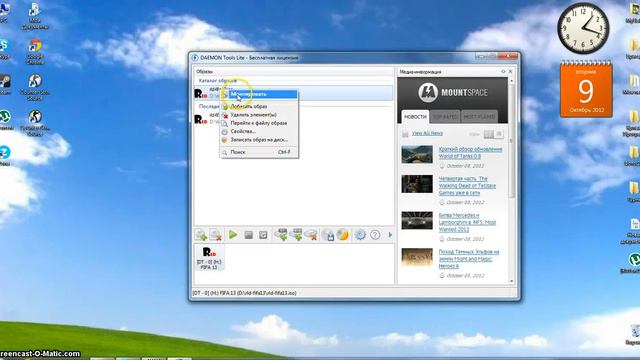Choose Добавить образ in the context menu

(259, 106)
